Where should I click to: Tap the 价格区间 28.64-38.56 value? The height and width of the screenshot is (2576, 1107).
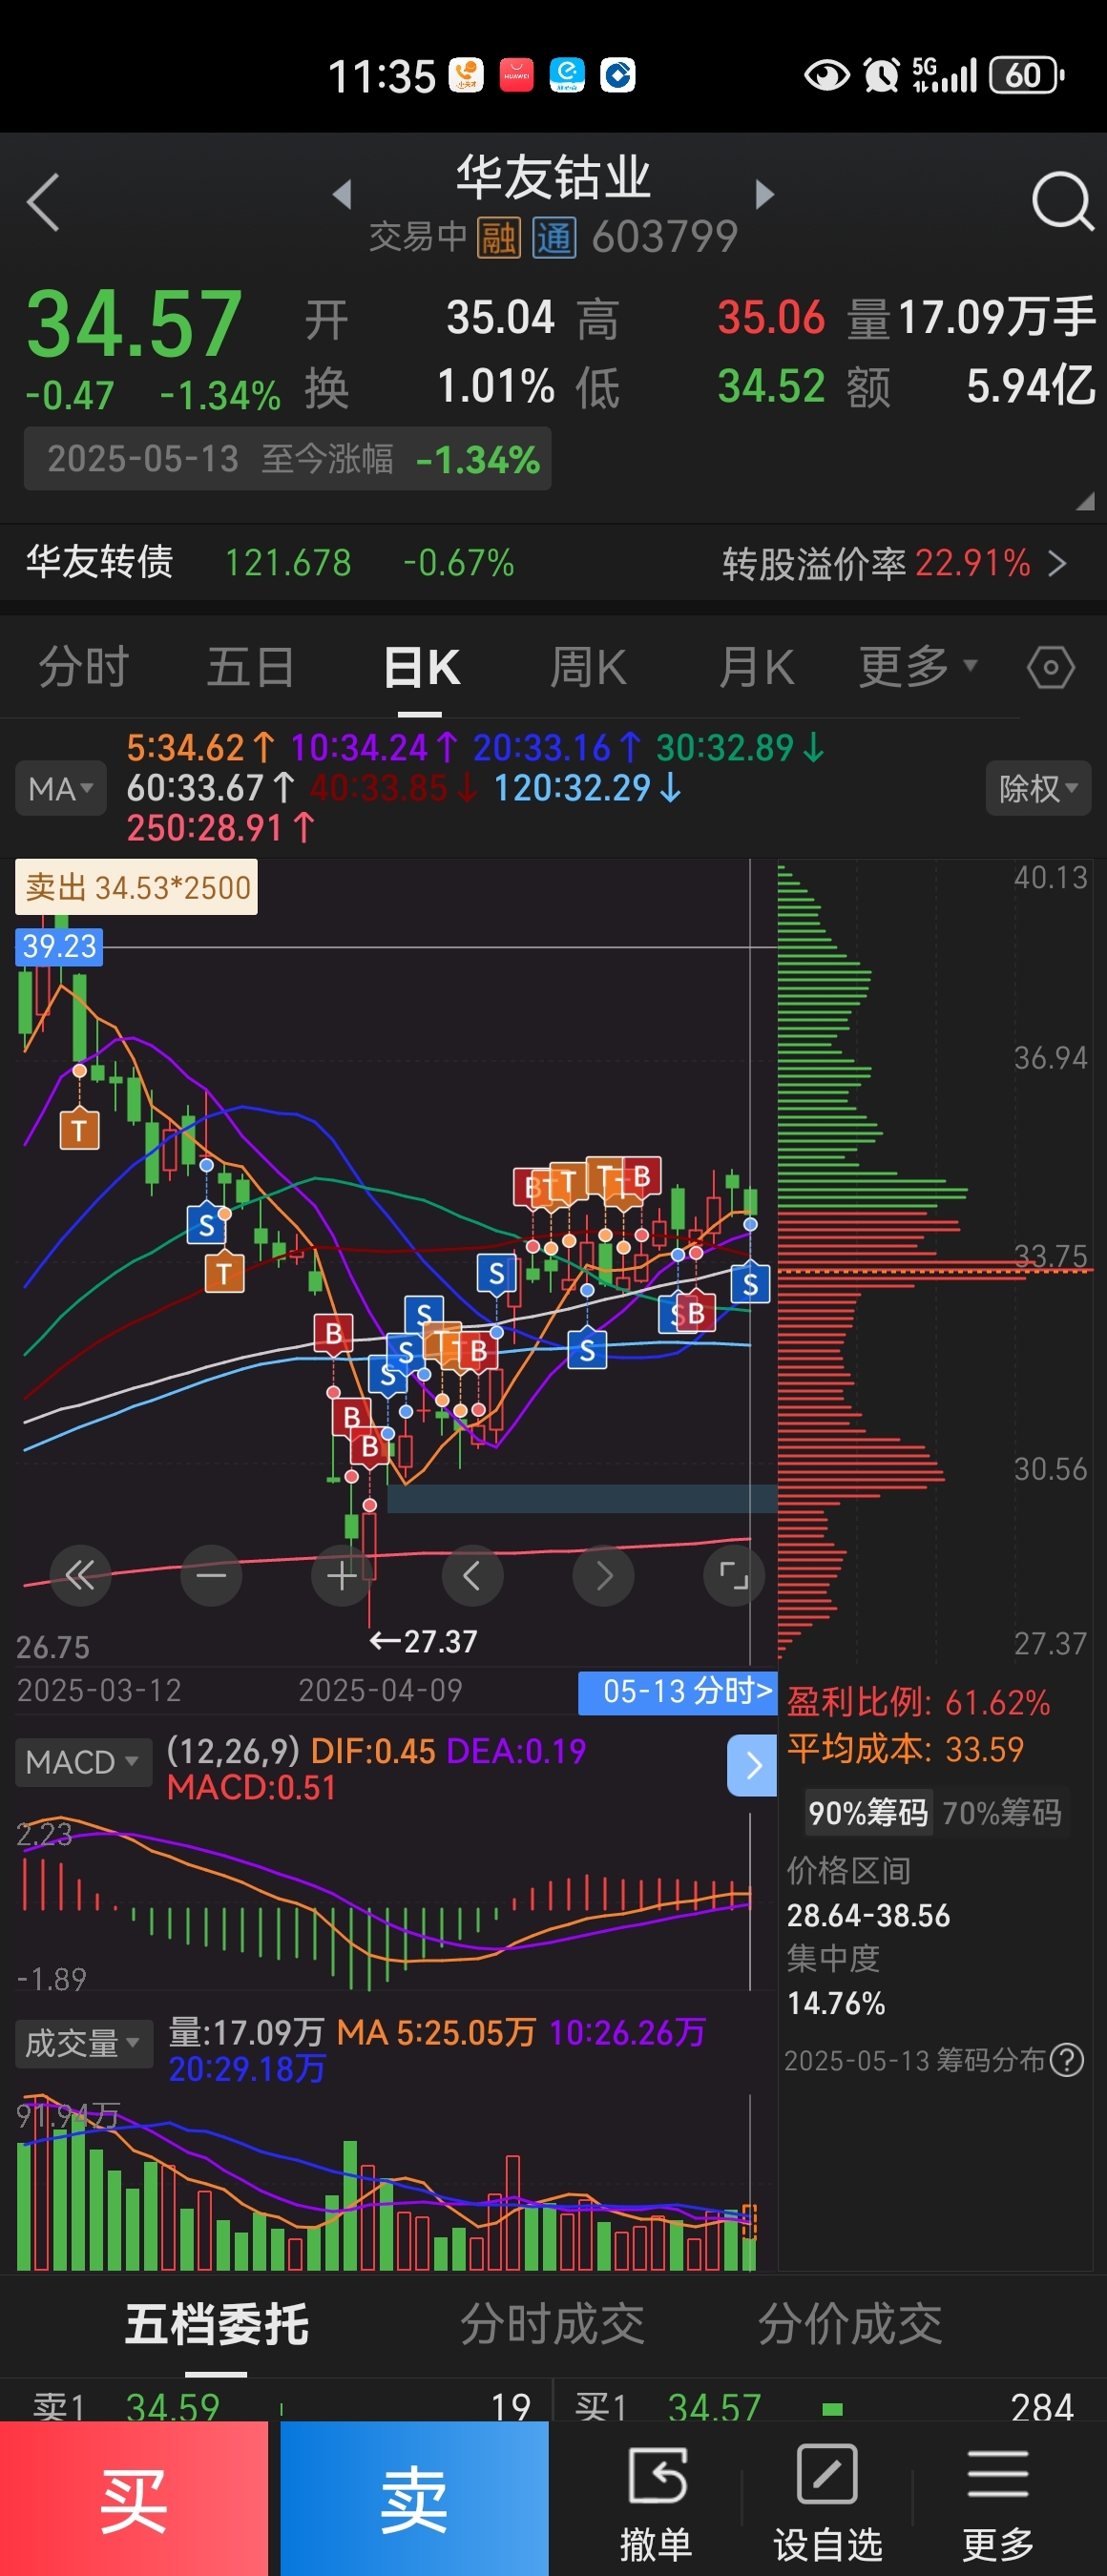[x=868, y=1915]
